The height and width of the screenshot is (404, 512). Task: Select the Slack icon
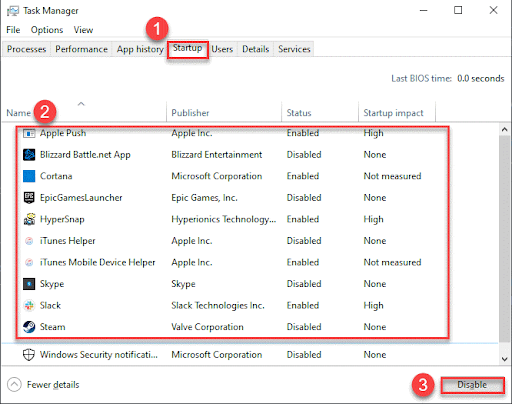pos(29,305)
